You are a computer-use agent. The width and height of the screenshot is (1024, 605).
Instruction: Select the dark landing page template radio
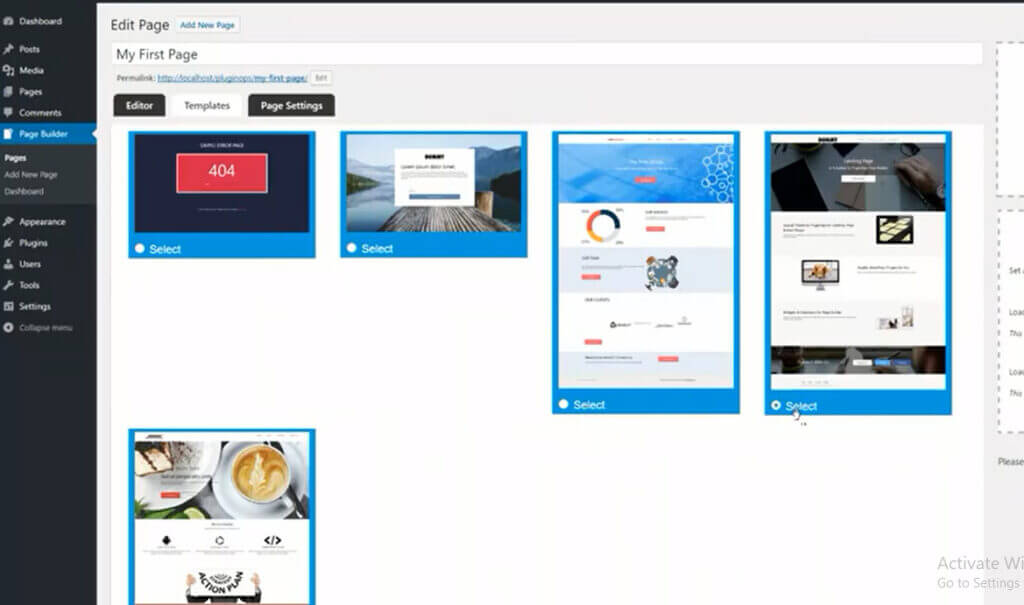click(776, 406)
